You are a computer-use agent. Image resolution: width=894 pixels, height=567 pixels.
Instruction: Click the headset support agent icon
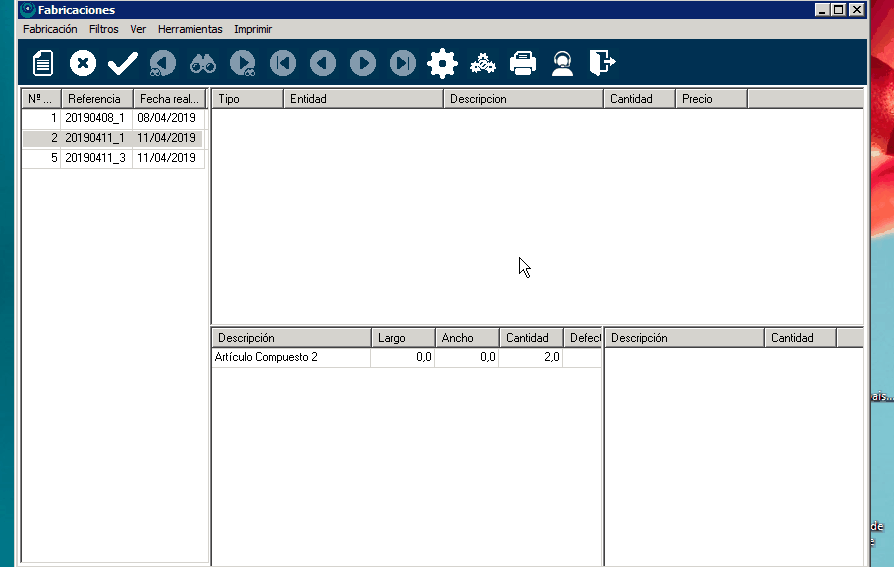click(563, 64)
